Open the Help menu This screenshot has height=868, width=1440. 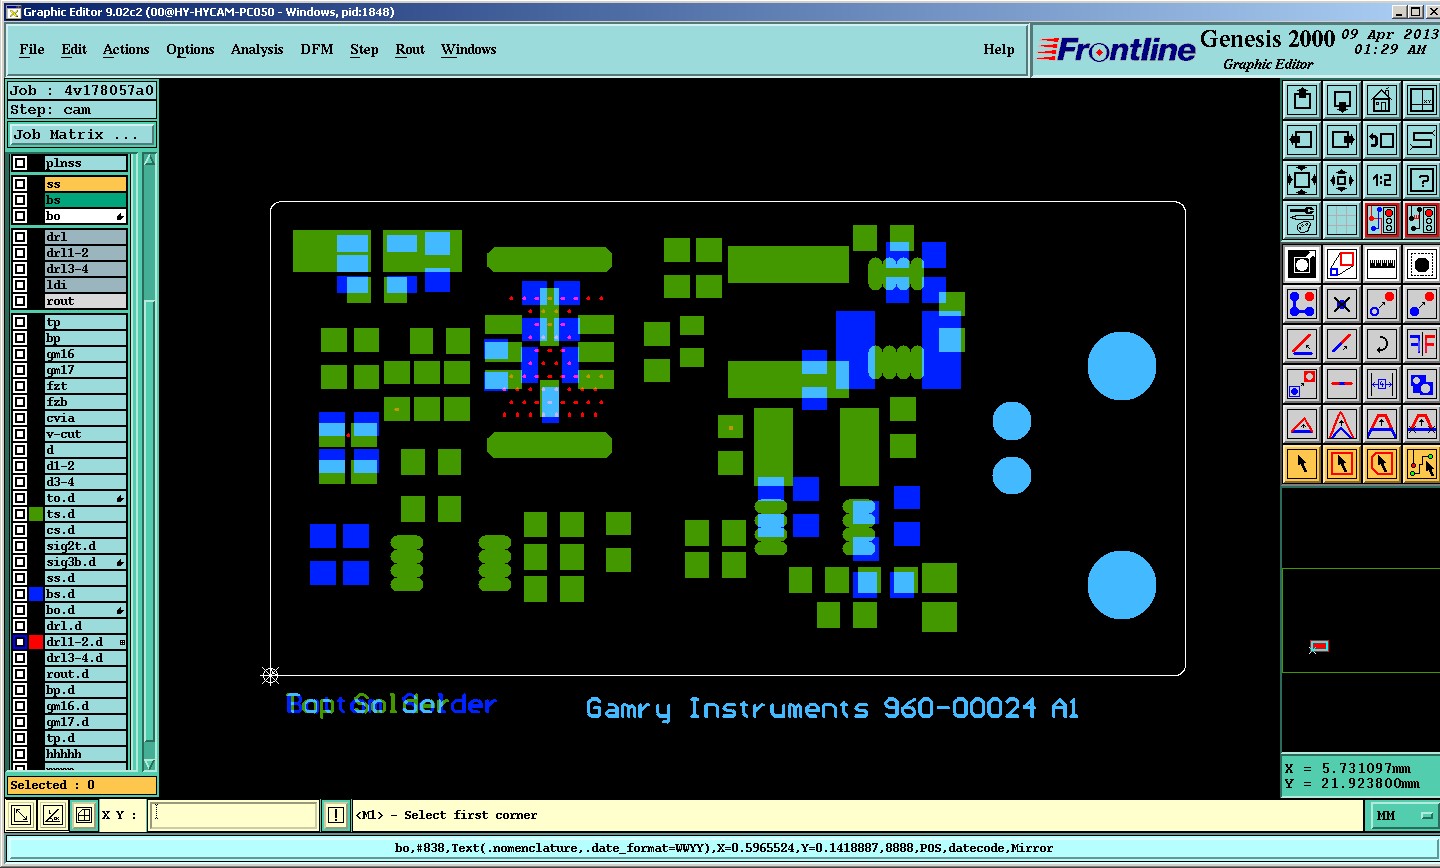[999, 49]
